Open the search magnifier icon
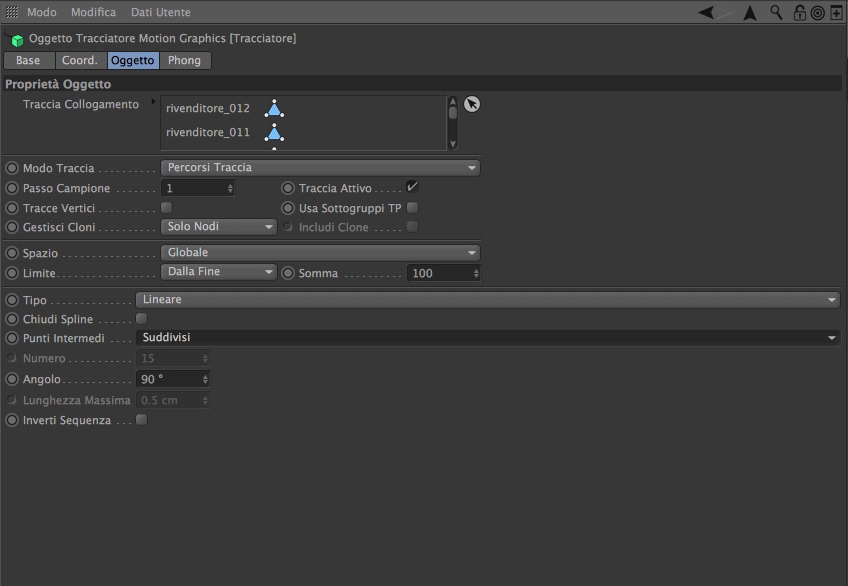 coord(776,12)
